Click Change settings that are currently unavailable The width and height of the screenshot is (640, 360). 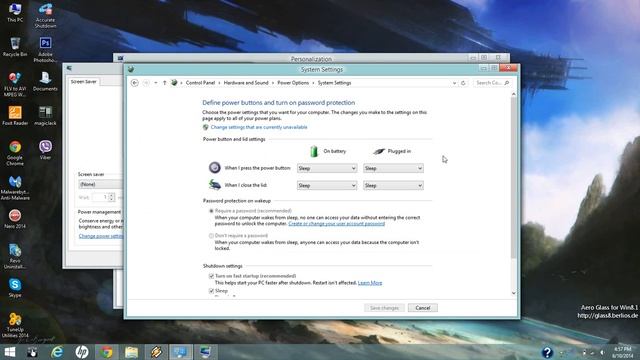[259, 127]
